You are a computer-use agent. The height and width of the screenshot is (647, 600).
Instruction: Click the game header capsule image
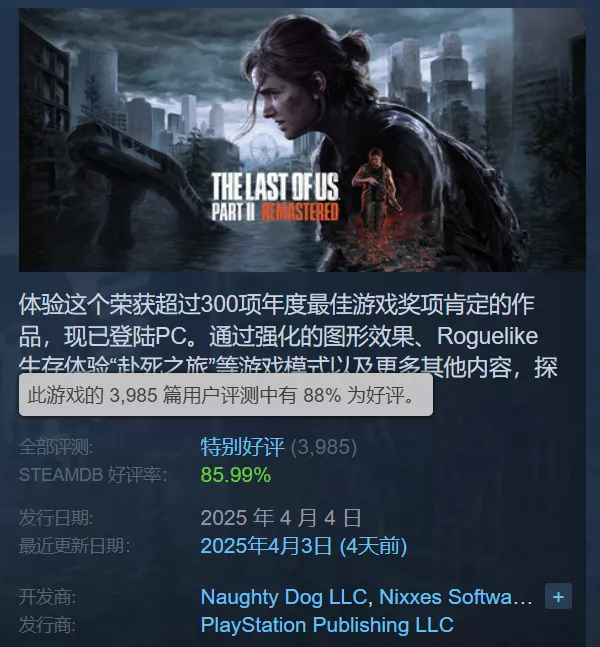click(302, 140)
